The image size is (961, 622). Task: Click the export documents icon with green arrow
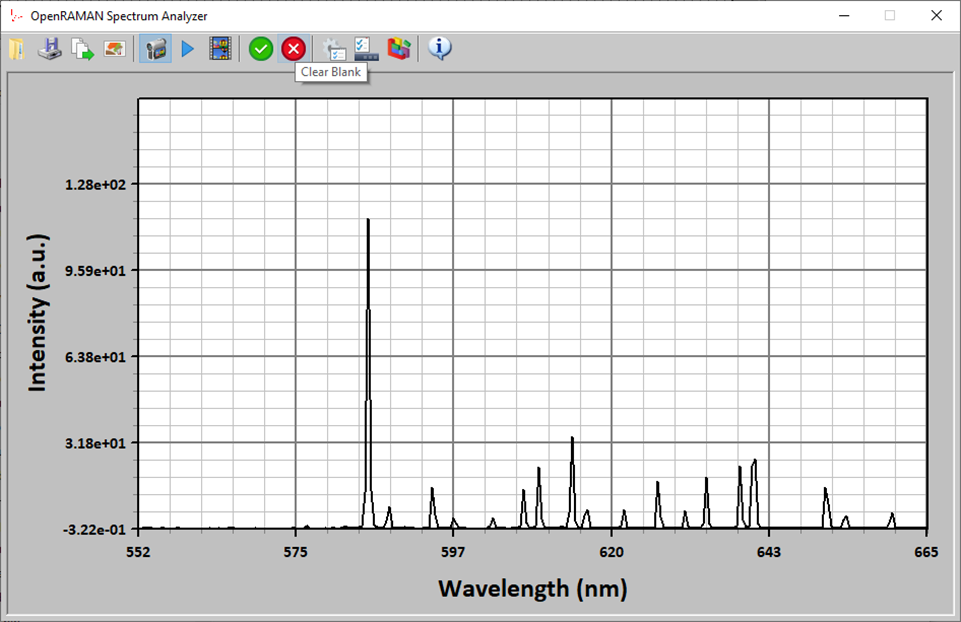tap(82, 49)
